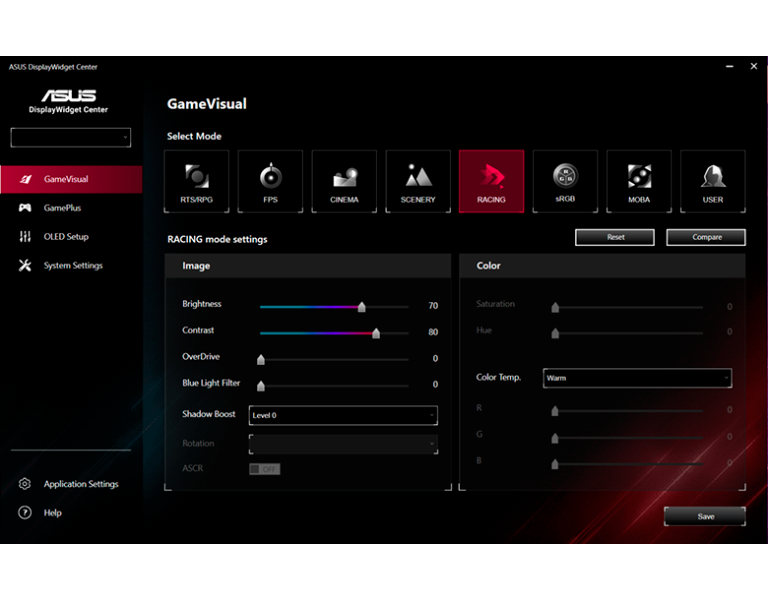Screen dimensions: 768x600
Task: Click the Contrast slider handle
Action: pos(376,334)
